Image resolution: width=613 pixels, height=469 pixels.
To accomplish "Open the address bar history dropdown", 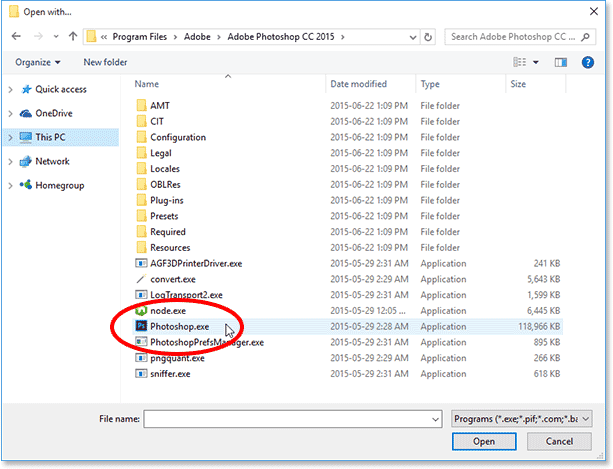I will [x=413, y=38].
